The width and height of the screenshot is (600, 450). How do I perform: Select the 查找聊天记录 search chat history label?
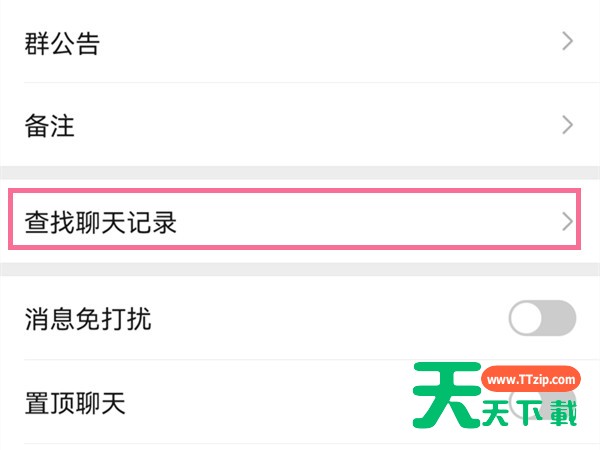click(x=101, y=222)
